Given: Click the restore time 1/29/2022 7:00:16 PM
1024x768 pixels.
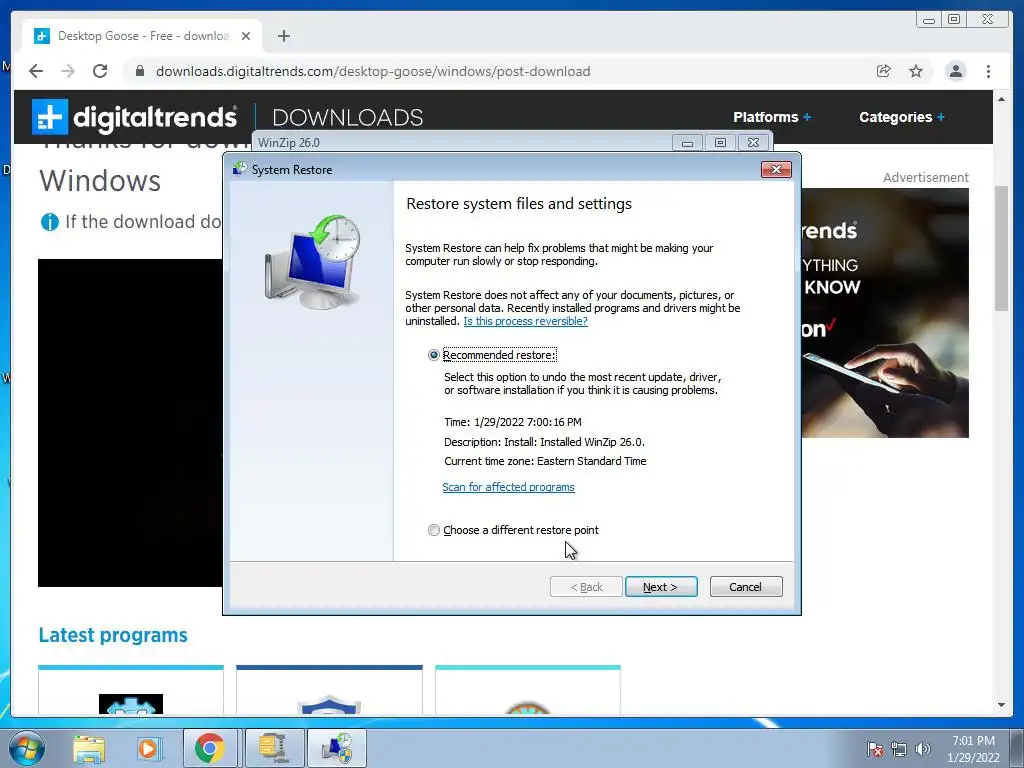Looking at the screenshot, I should pyautogui.click(x=528, y=423).
